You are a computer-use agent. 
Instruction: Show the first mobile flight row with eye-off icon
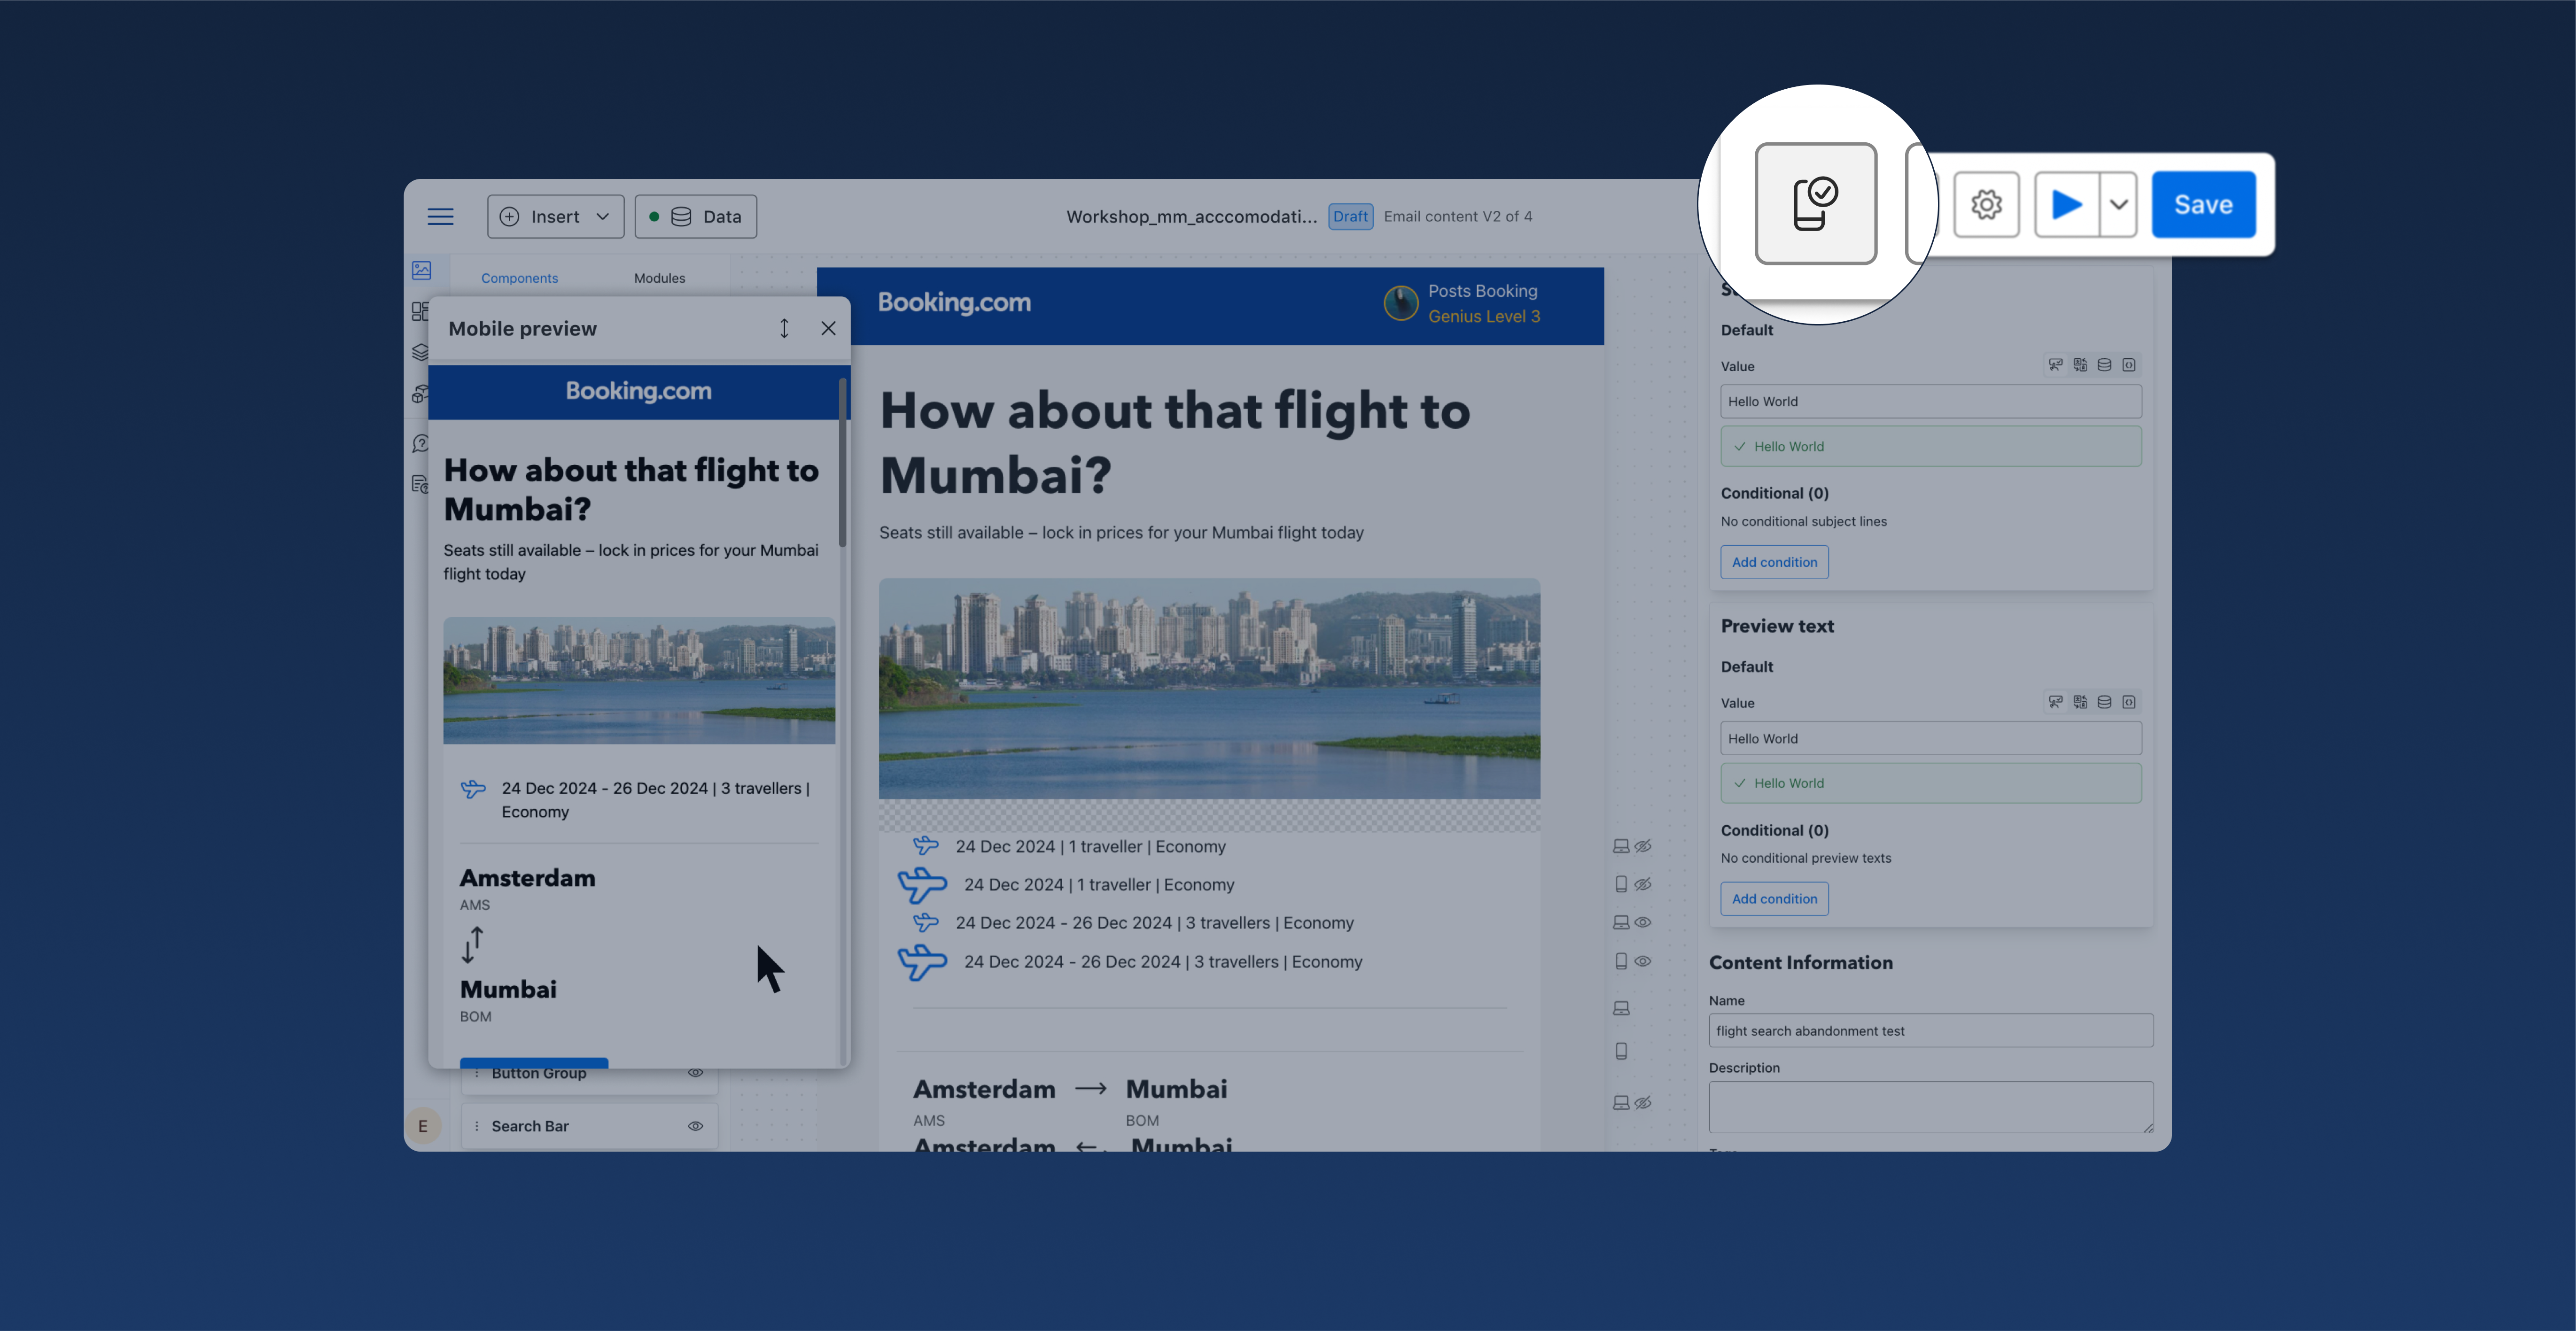point(1642,884)
